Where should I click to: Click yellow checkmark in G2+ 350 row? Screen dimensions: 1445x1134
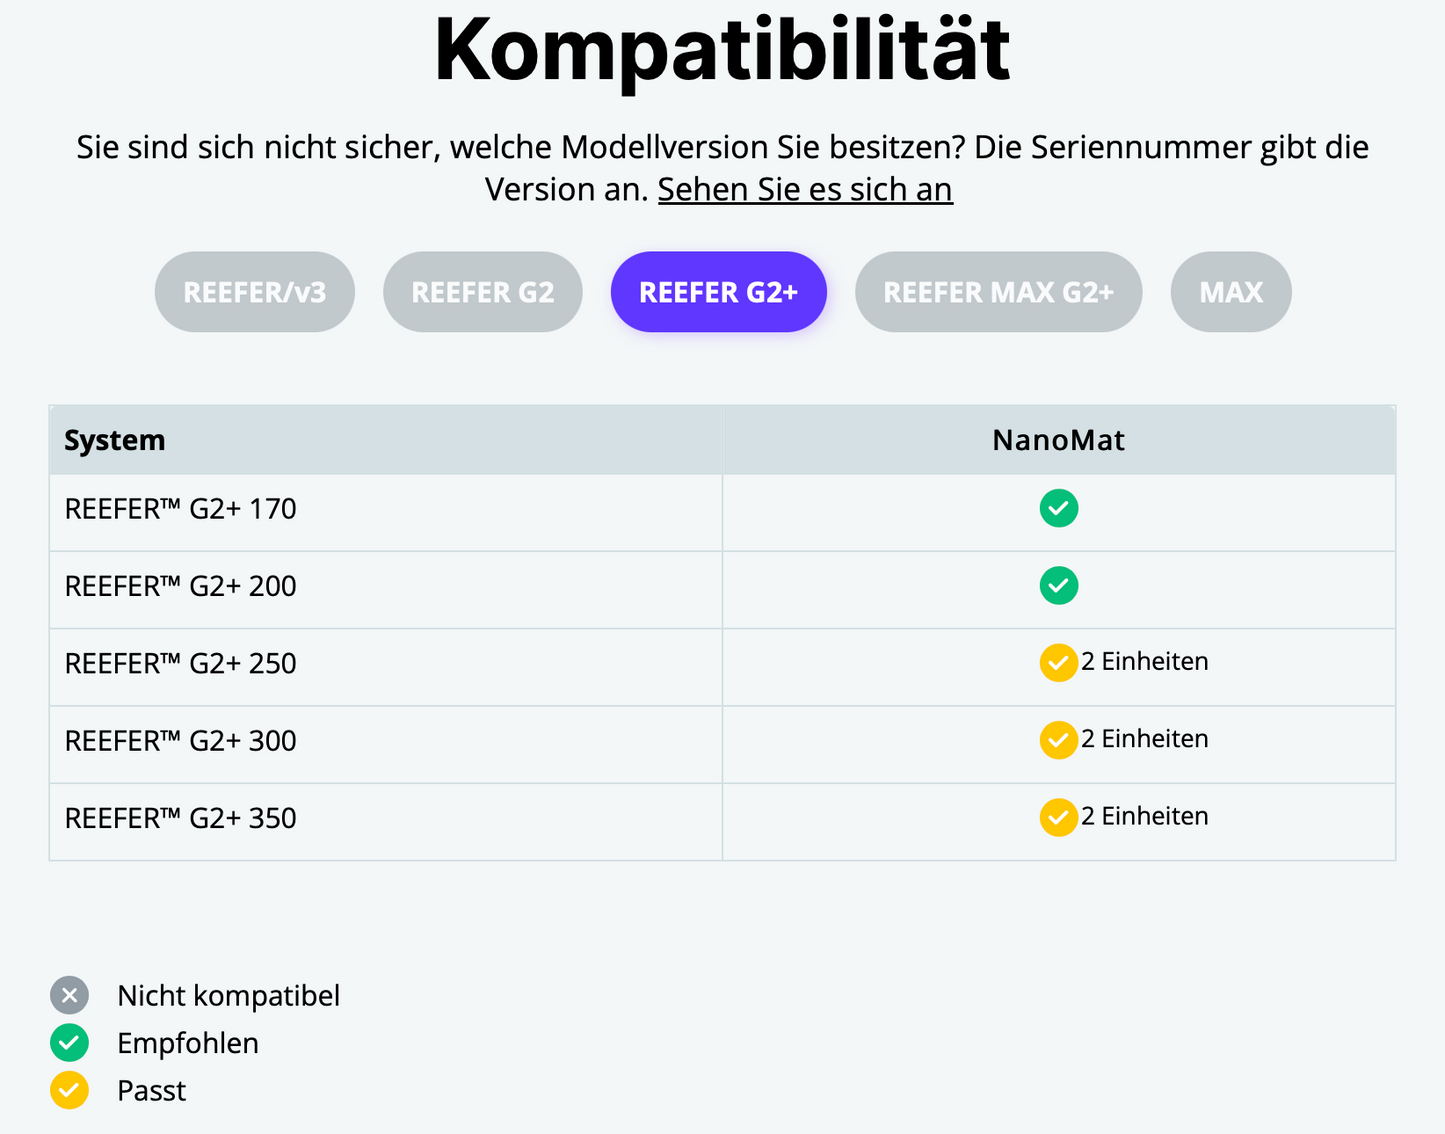1058,817
